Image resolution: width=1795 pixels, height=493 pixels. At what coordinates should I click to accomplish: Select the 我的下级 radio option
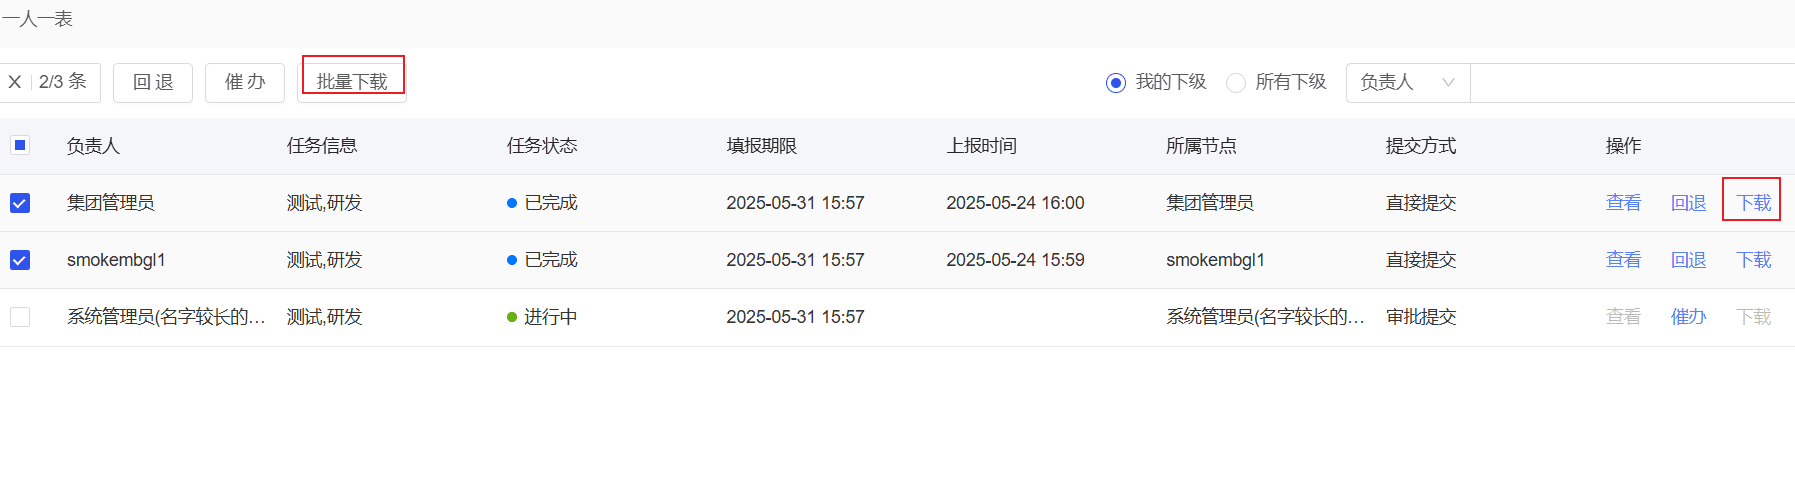click(x=1116, y=83)
